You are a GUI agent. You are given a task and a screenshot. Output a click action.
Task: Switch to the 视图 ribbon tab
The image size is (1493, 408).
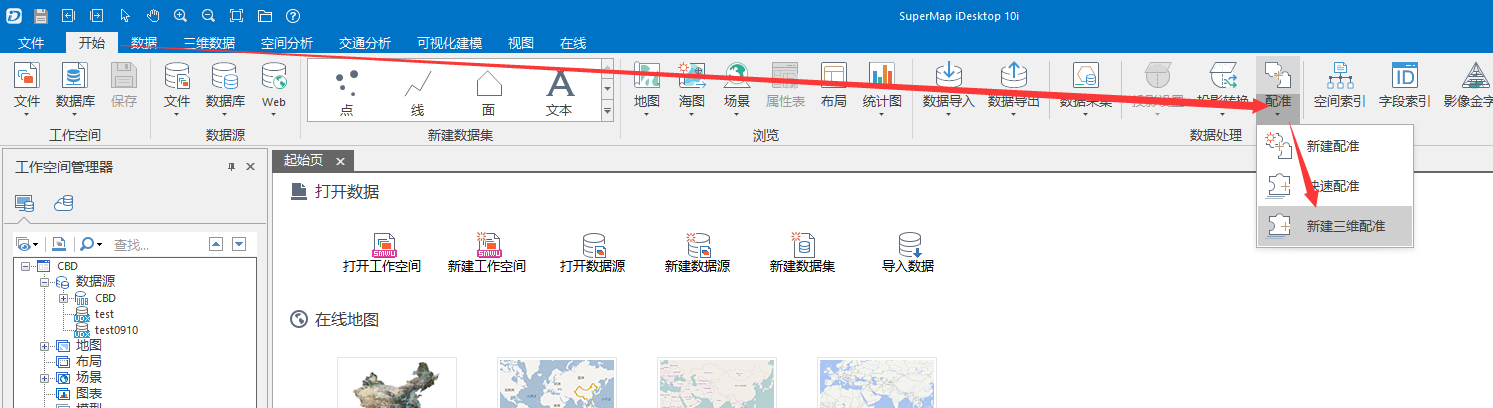[521, 43]
